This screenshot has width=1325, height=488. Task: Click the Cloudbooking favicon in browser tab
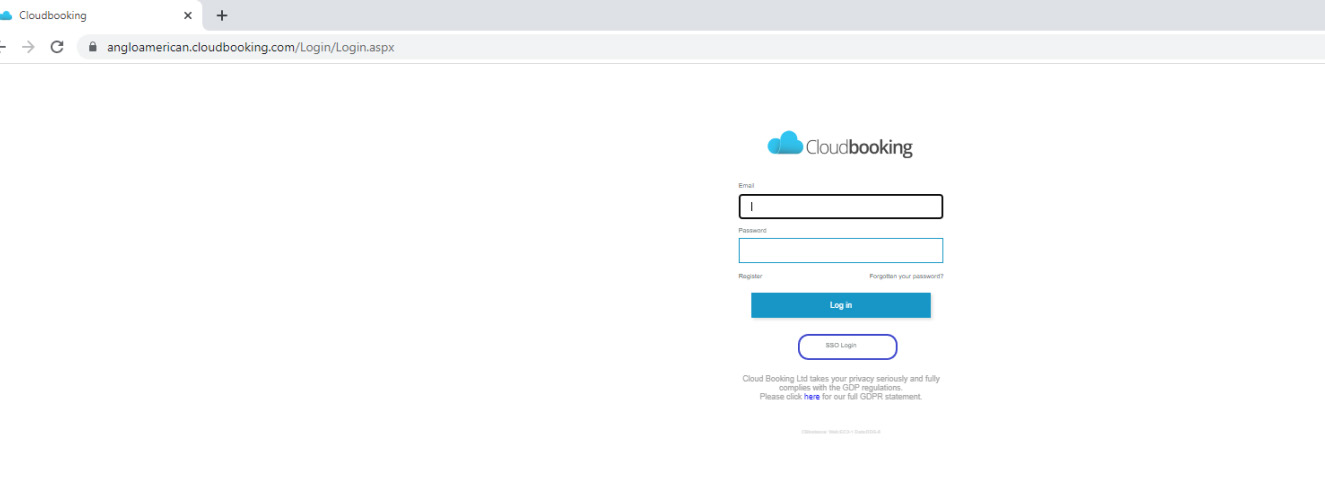pos(5,16)
